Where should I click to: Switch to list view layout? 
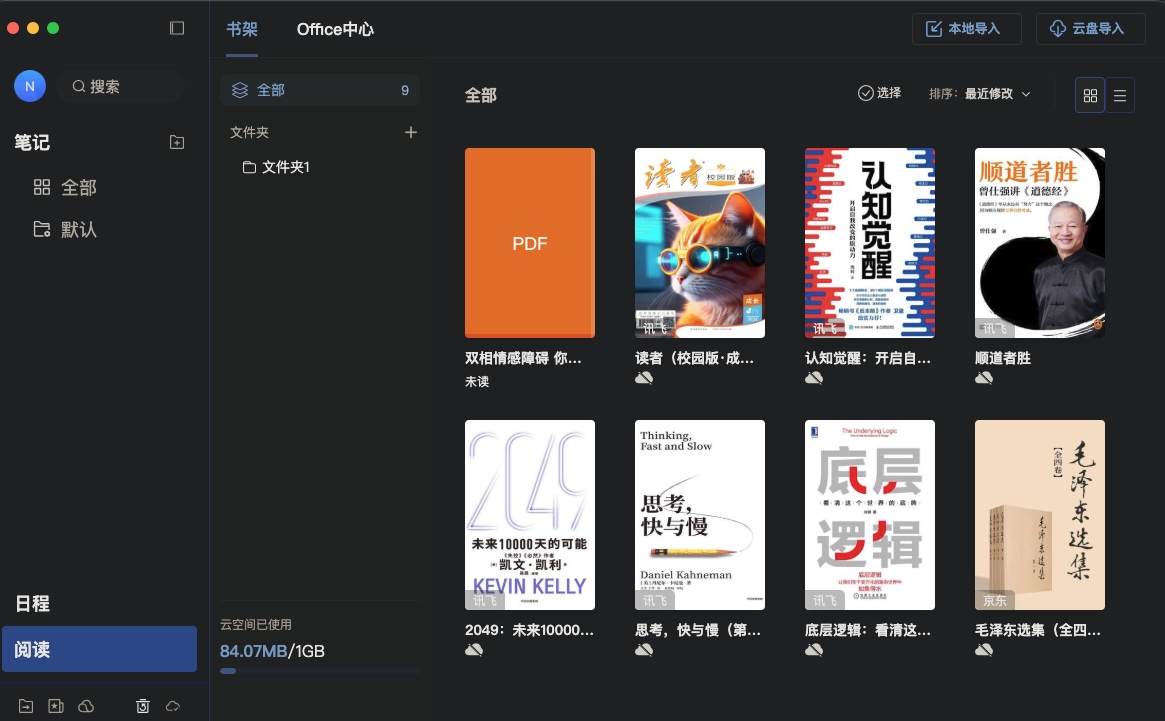[x=1120, y=95]
